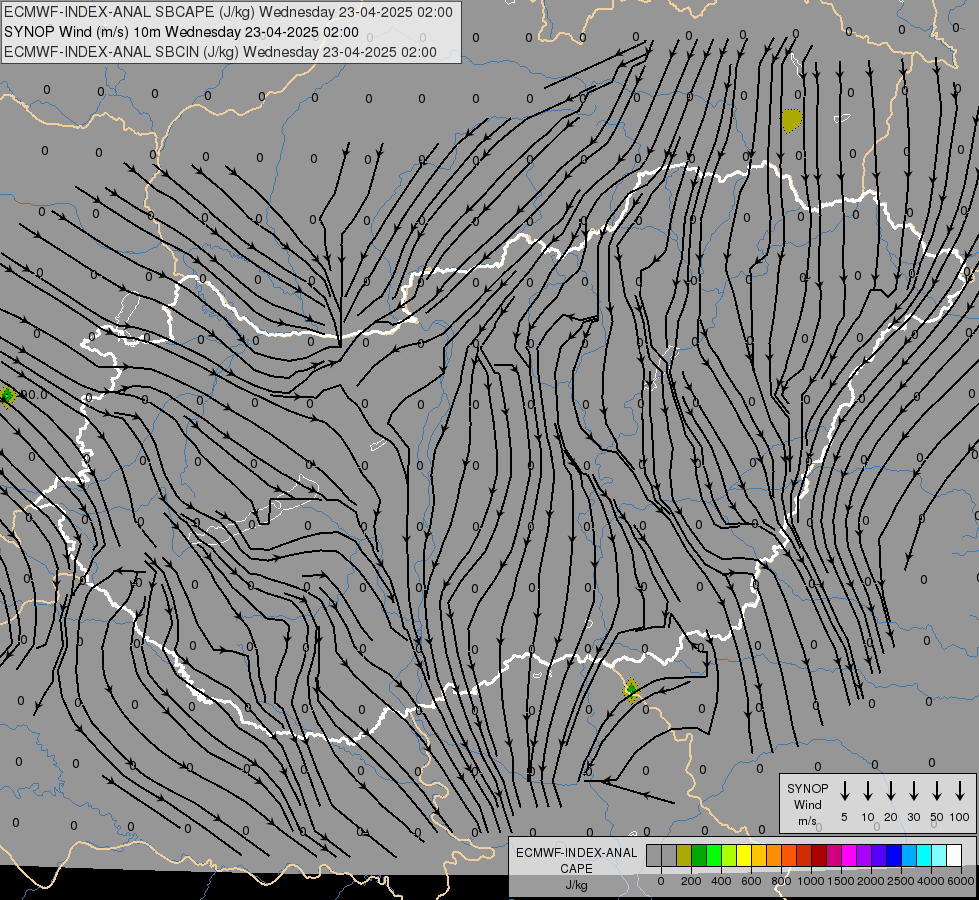The image size is (979, 900).
Task: Click the '6000' value on the CAPE scale
Action: point(961,881)
